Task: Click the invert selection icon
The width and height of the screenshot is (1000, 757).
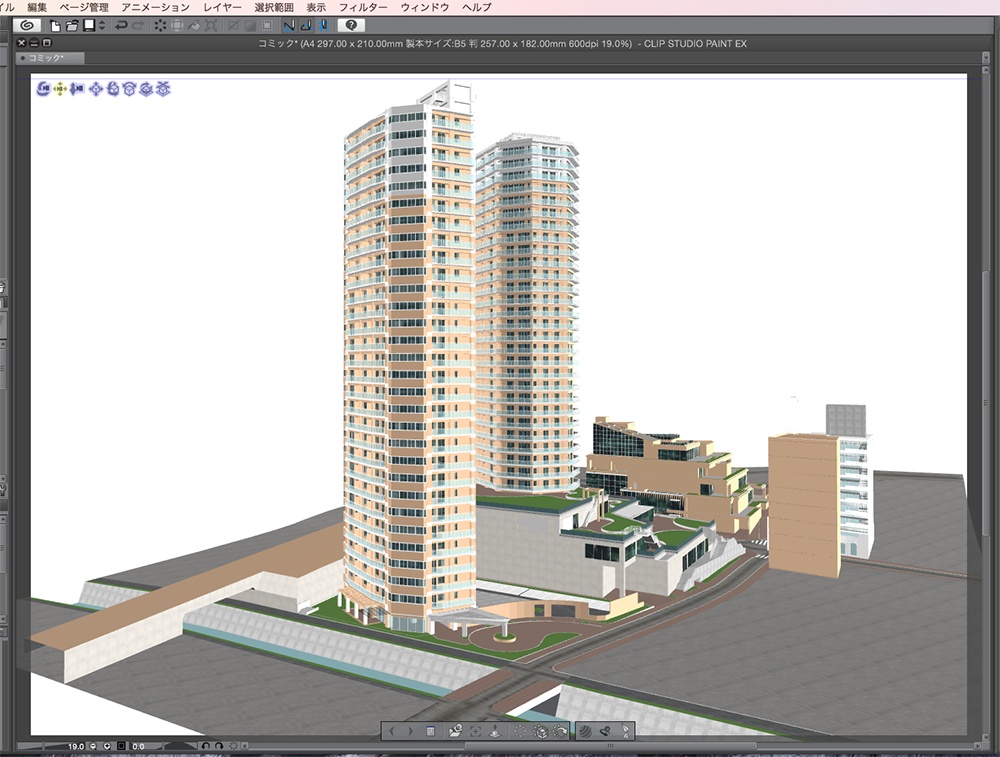Action: (250, 25)
